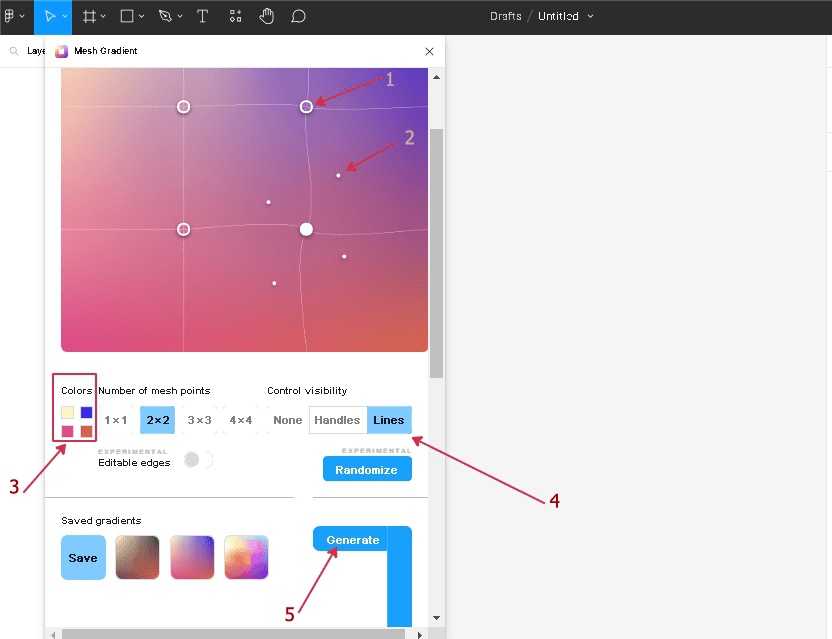Choose the 3×3 mesh points option
The height and width of the screenshot is (639, 832).
[x=199, y=420]
